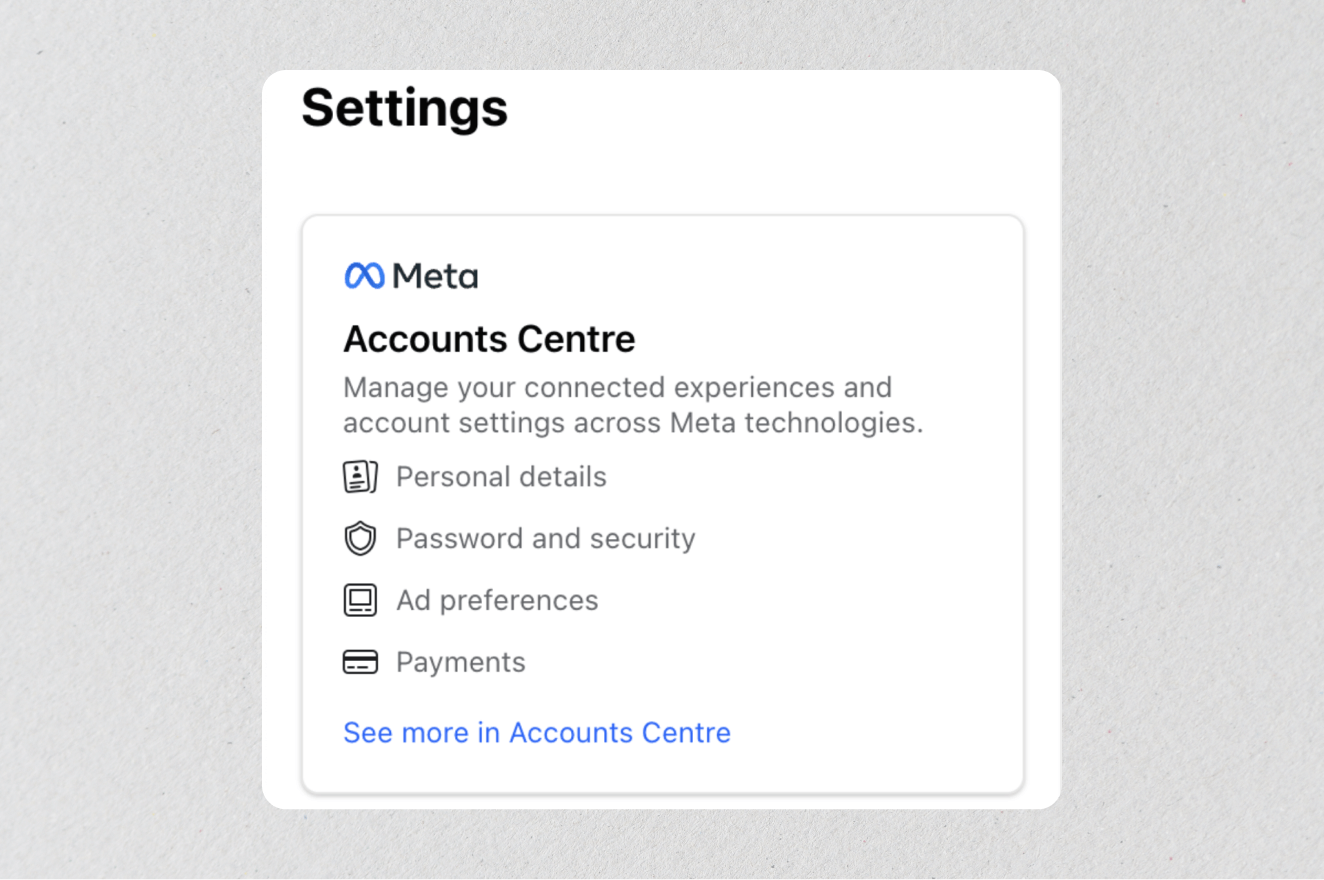The height and width of the screenshot is (880, 1324).
Task: Select the Payments settings entry
Action: pyautogui.click(x=461, y=661)
